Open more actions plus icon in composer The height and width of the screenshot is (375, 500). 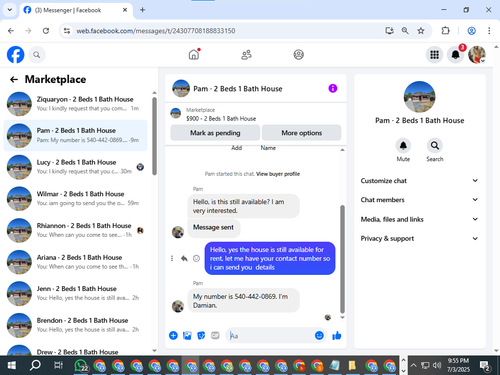(x=173, y=335)
